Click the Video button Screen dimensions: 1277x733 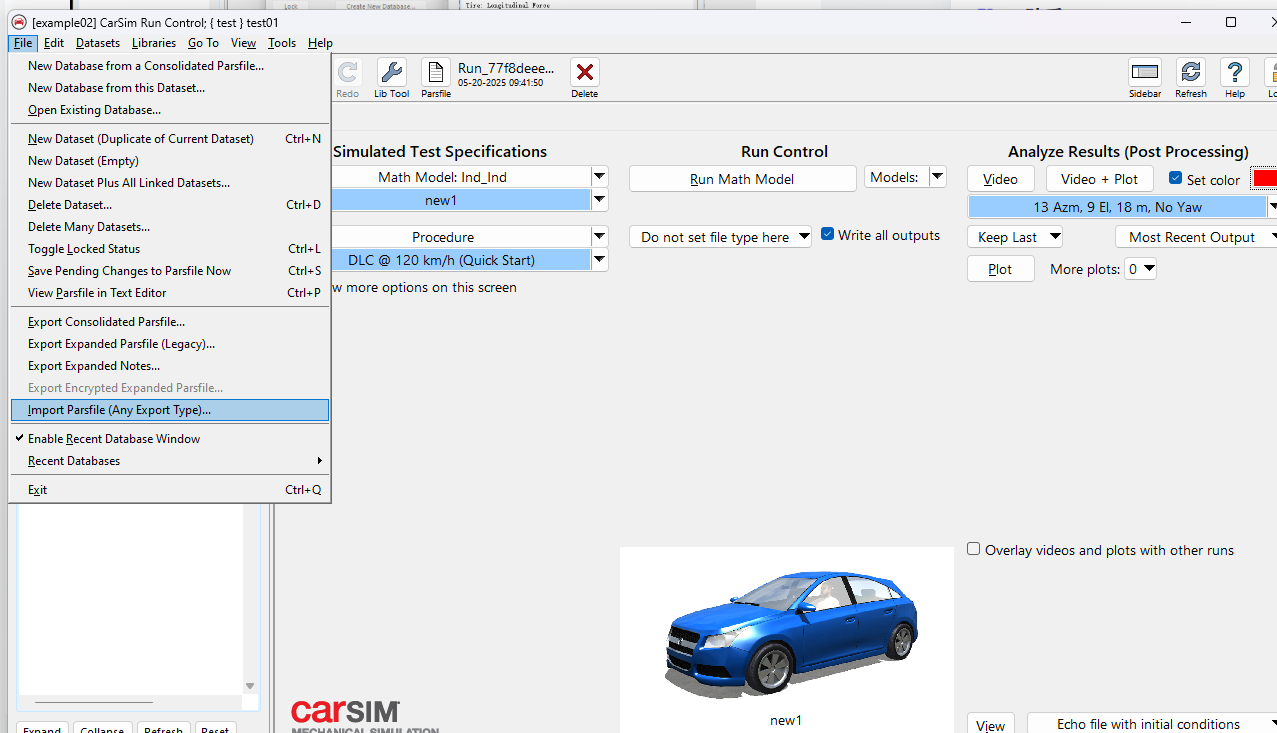(x=1000, y=179)
